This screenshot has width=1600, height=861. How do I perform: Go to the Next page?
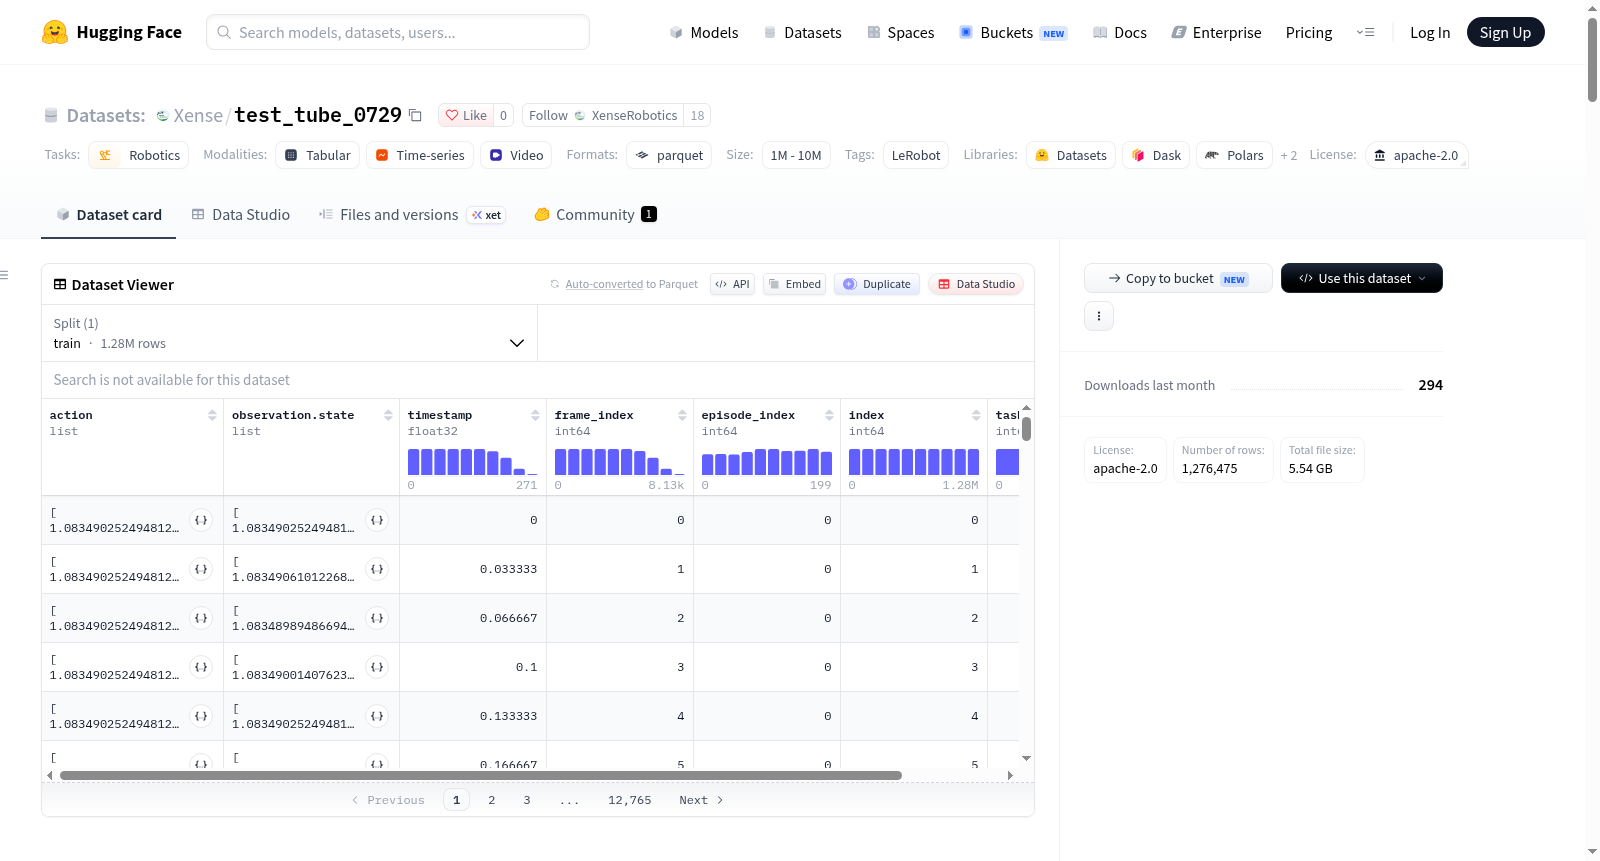click(x=701, y=800)
